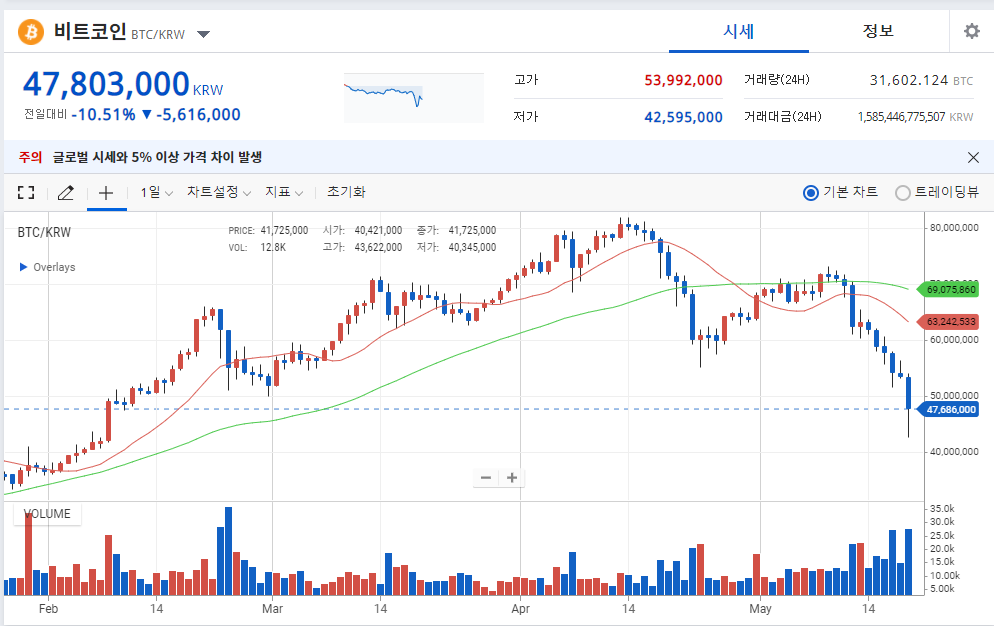Click the -10.51% change percentage
Screen dimensions: 994x626
tap(103, 115)
